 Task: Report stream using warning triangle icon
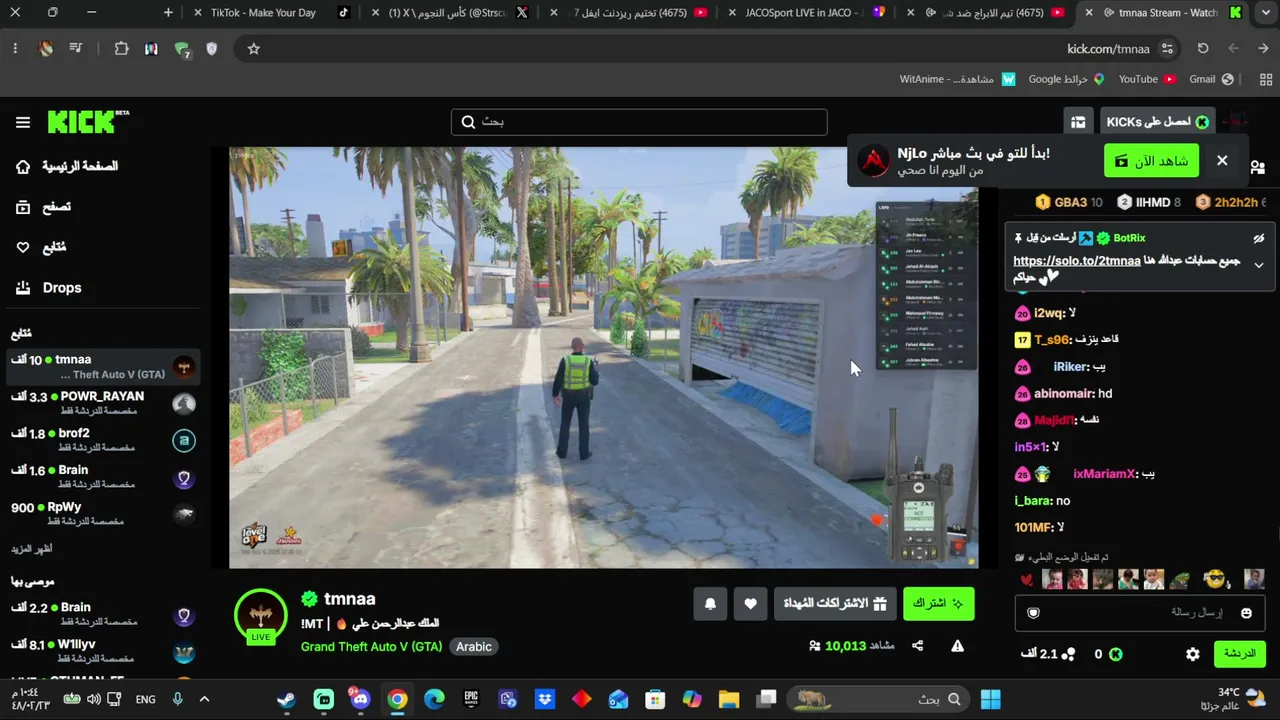coord(957,646)
